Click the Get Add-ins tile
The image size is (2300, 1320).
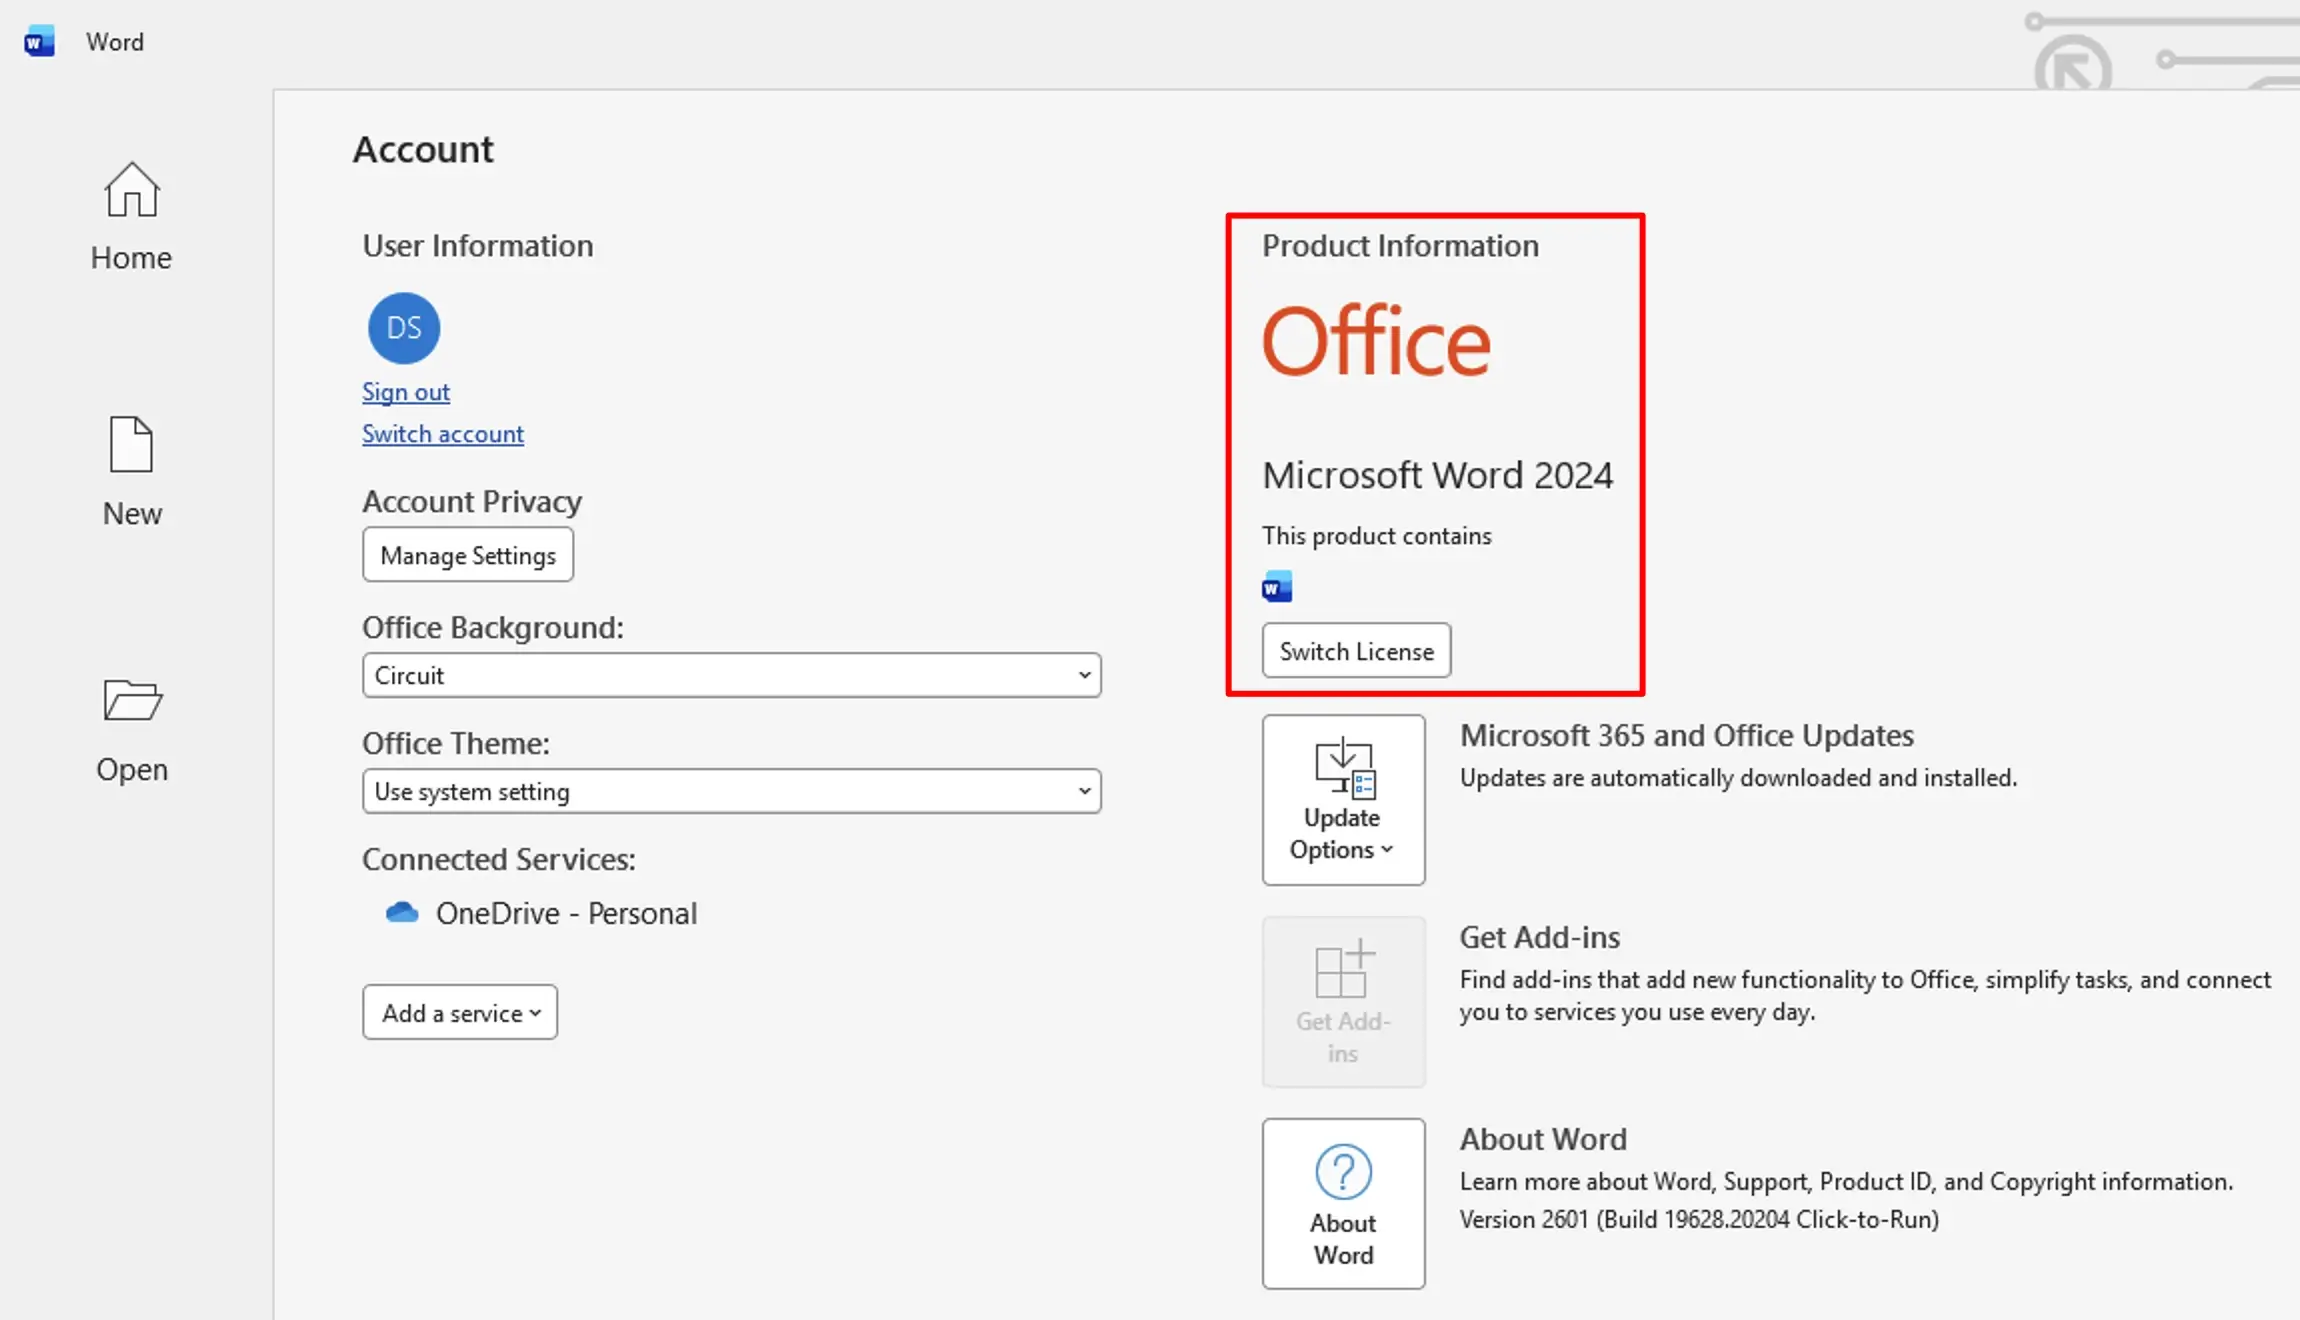(x=1343, y=1002)
